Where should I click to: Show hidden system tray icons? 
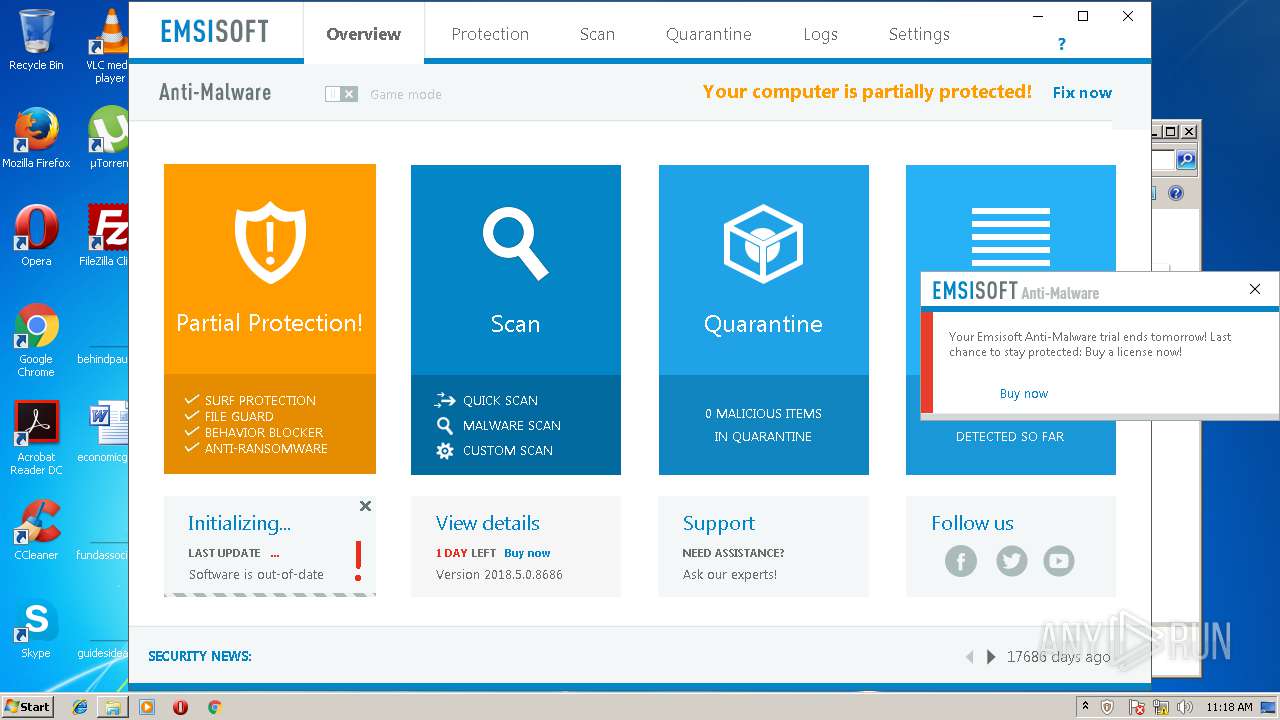[x=1085, y=707]
